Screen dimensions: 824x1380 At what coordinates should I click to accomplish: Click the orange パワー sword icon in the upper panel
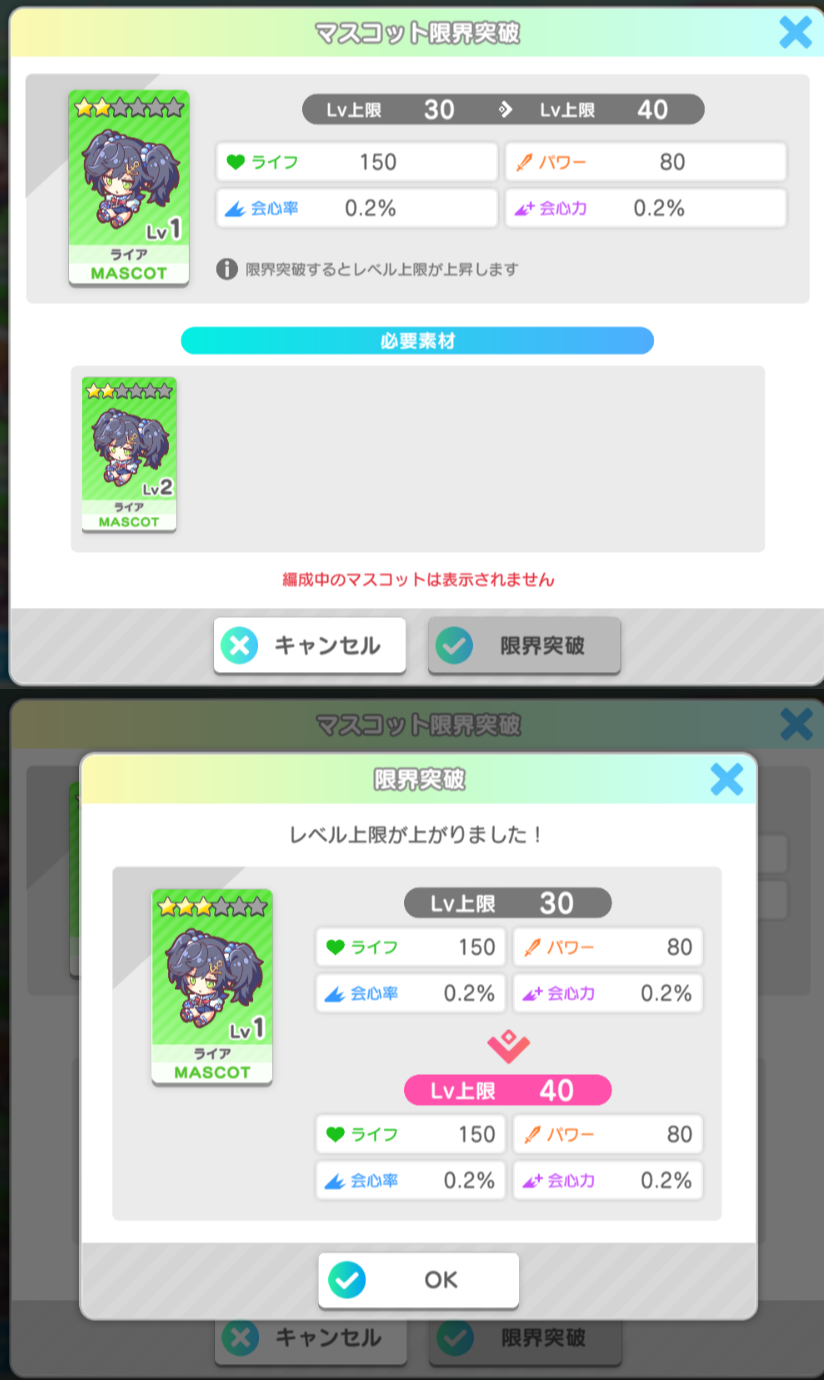point(523,162)
